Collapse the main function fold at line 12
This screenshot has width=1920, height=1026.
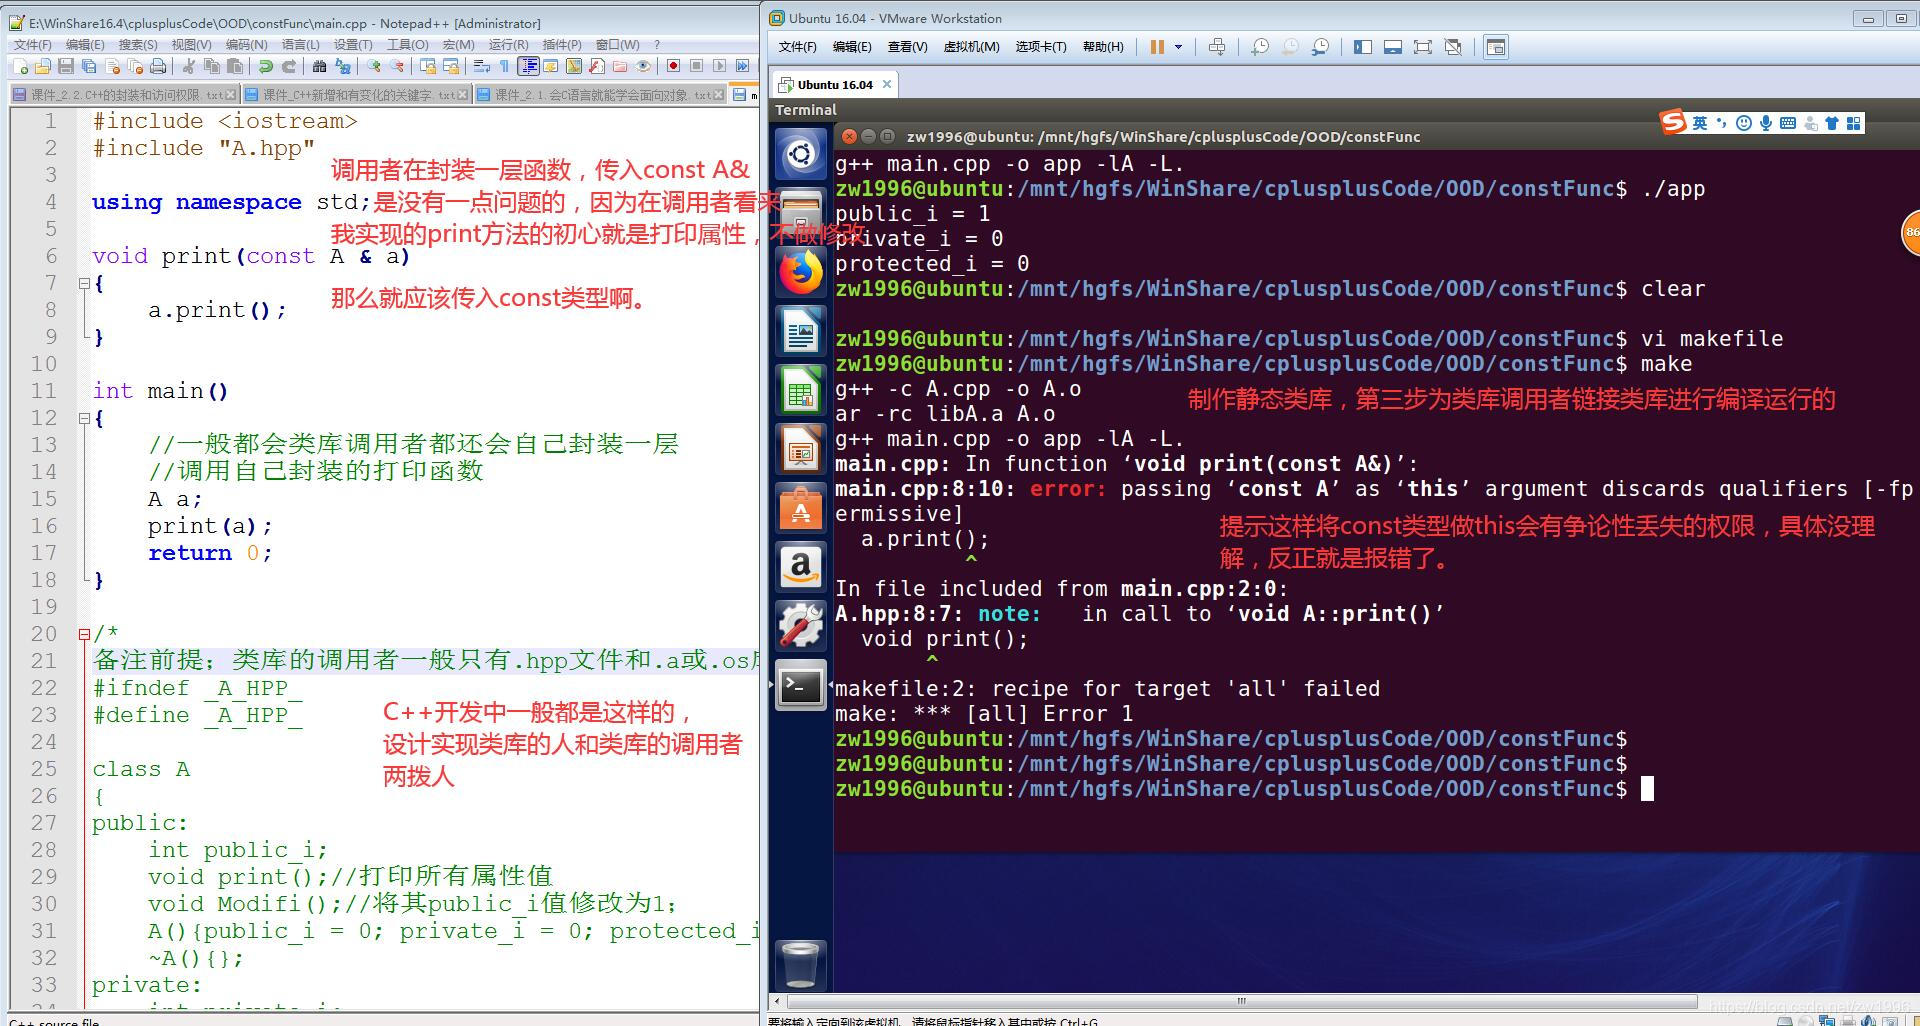click(85, 418)
